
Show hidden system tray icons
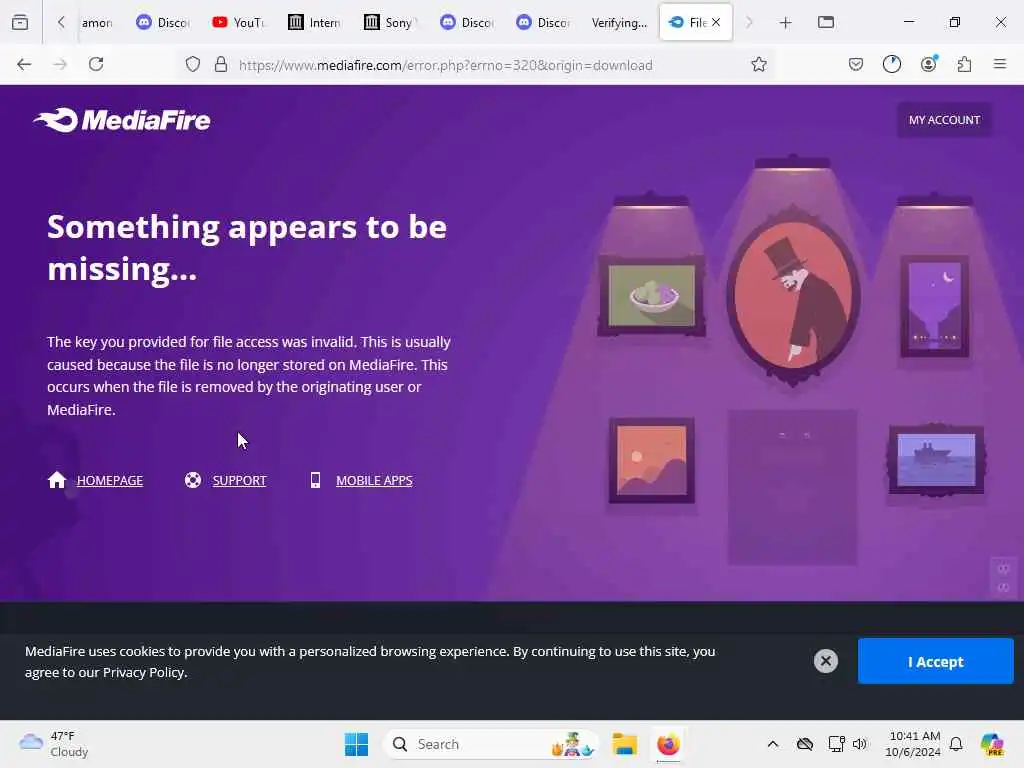773,744
